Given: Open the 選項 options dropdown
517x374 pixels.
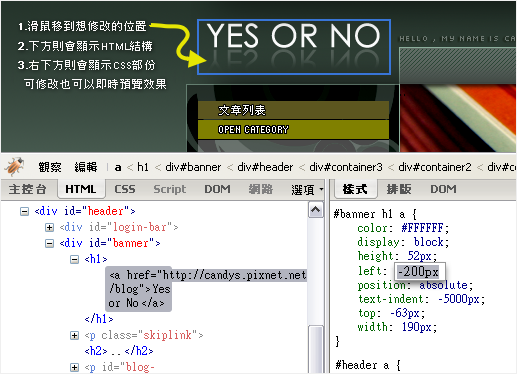Looking at the screenshot, I should point(307,190).
